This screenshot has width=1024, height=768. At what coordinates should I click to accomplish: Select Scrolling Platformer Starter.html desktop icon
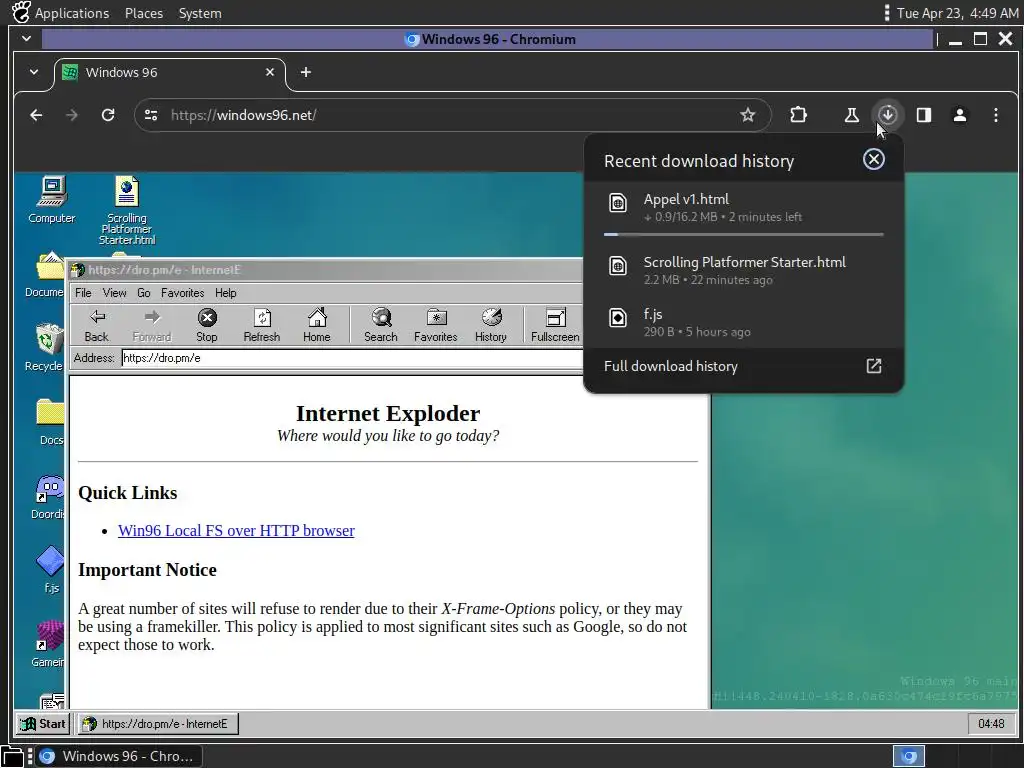tap(127, 210)
